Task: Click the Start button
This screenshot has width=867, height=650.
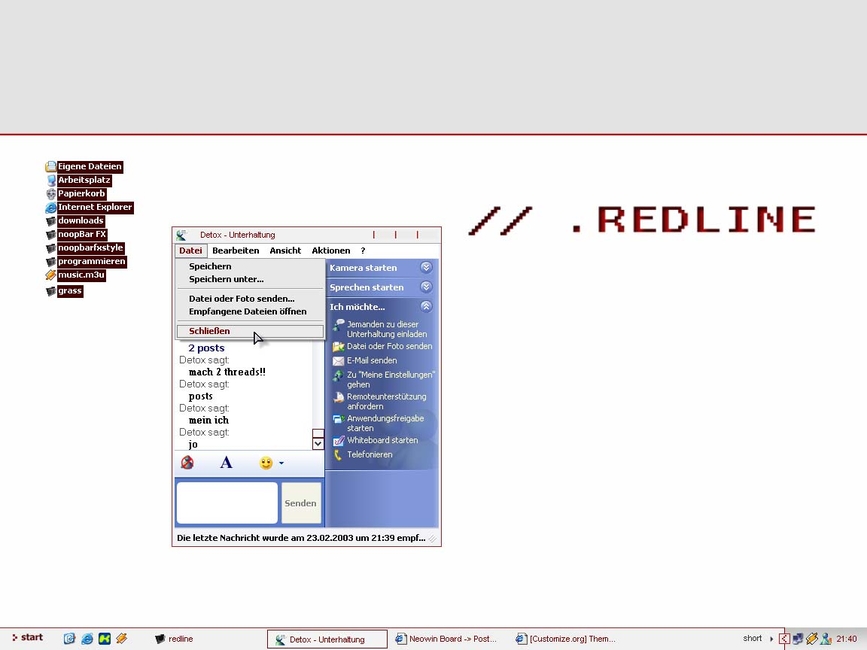Action: click(x=28, y=637)
